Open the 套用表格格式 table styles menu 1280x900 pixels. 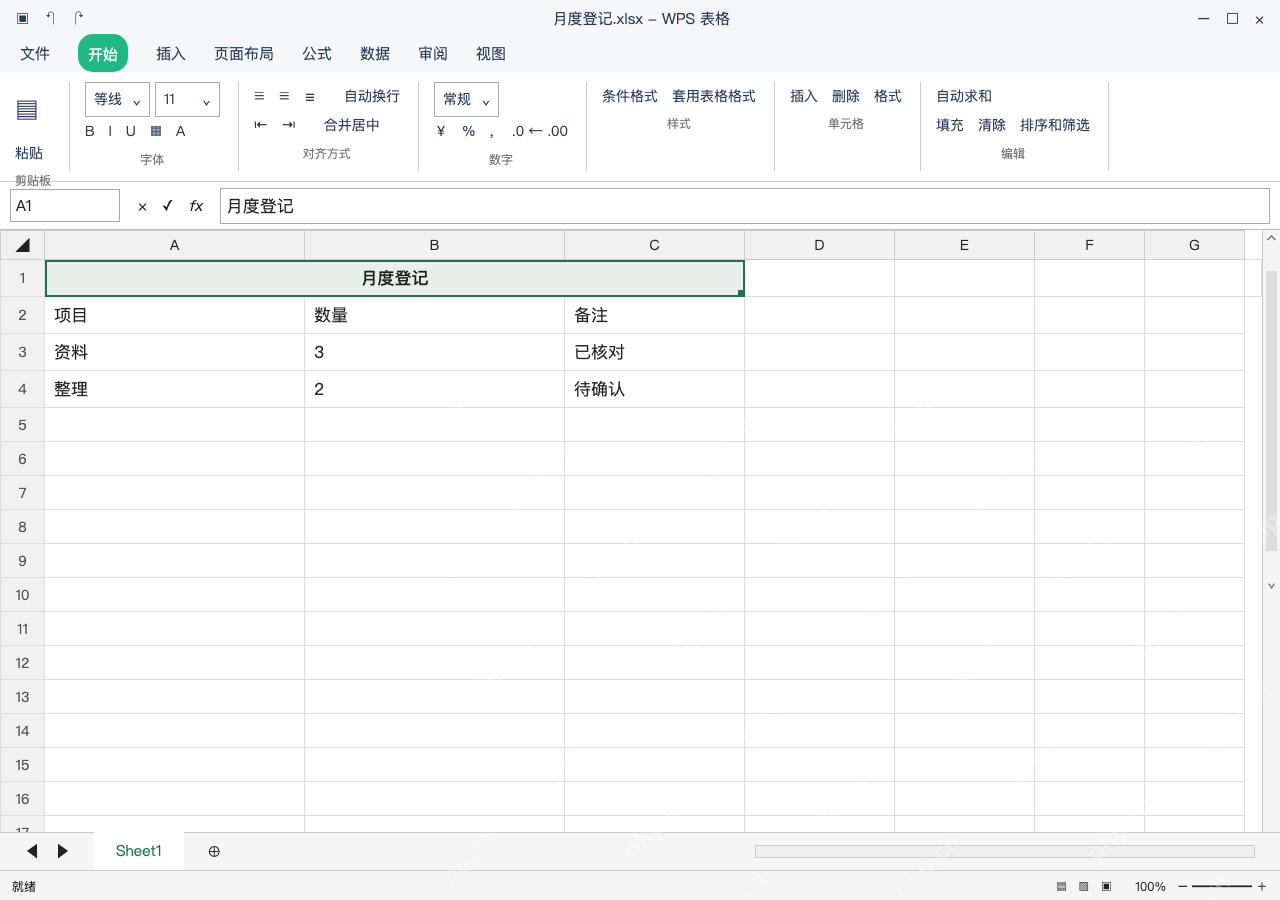pyautogui.click(x=714, y=96)
